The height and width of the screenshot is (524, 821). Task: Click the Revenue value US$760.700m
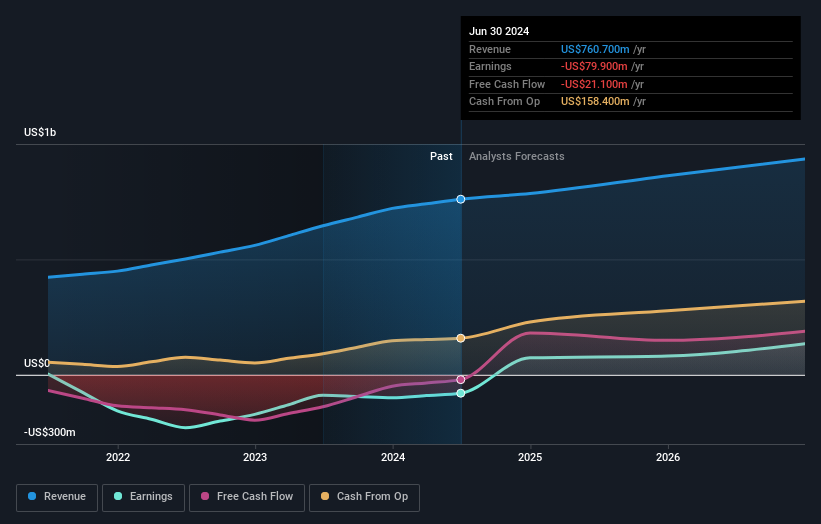pos(595,49)
